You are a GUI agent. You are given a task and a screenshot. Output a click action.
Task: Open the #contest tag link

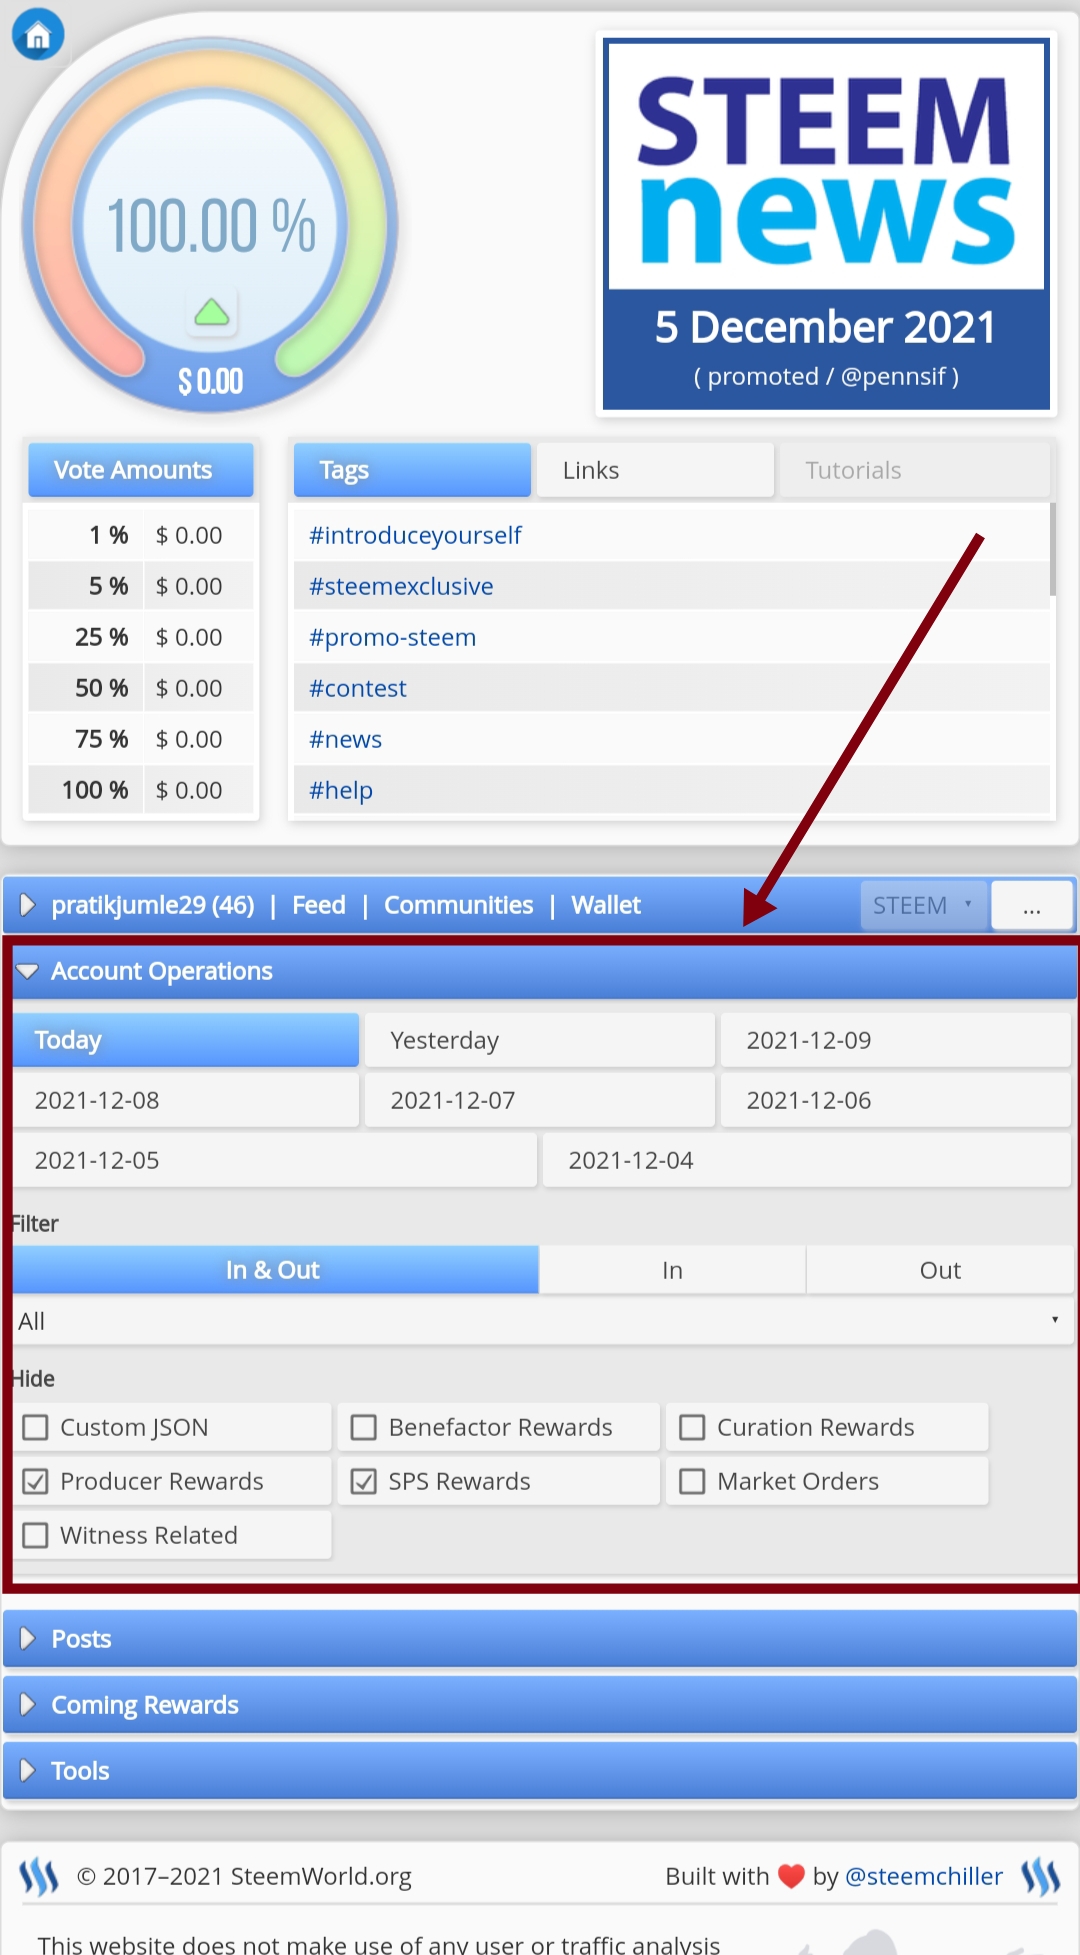pos(358,688)
